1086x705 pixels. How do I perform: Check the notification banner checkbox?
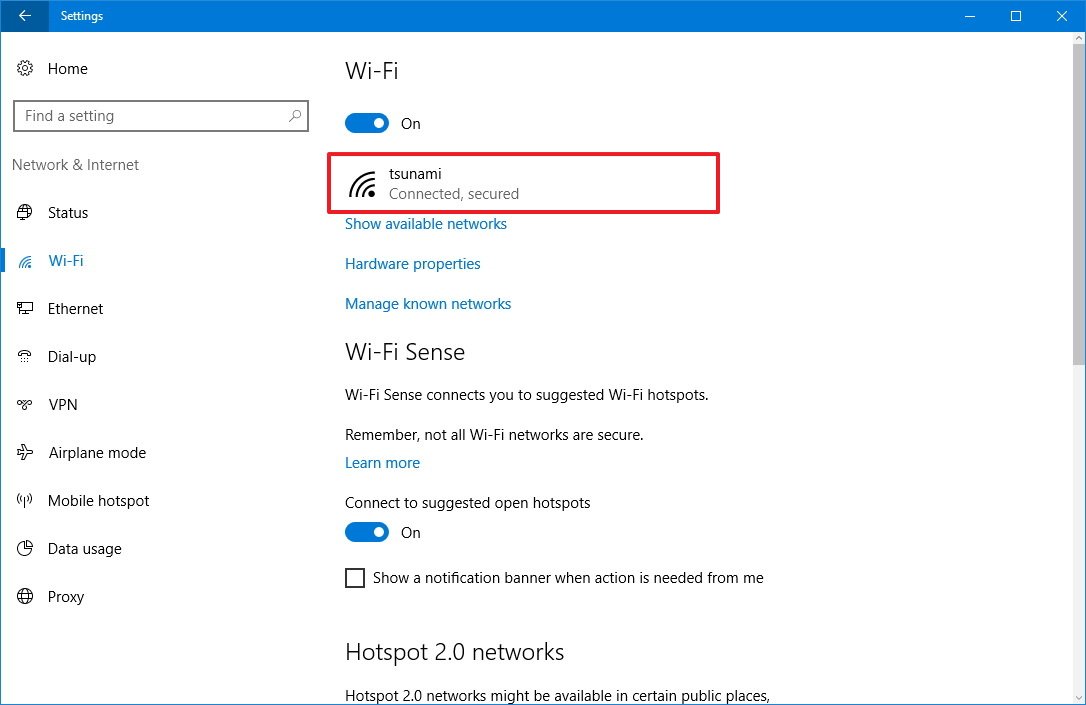(355, 578)
